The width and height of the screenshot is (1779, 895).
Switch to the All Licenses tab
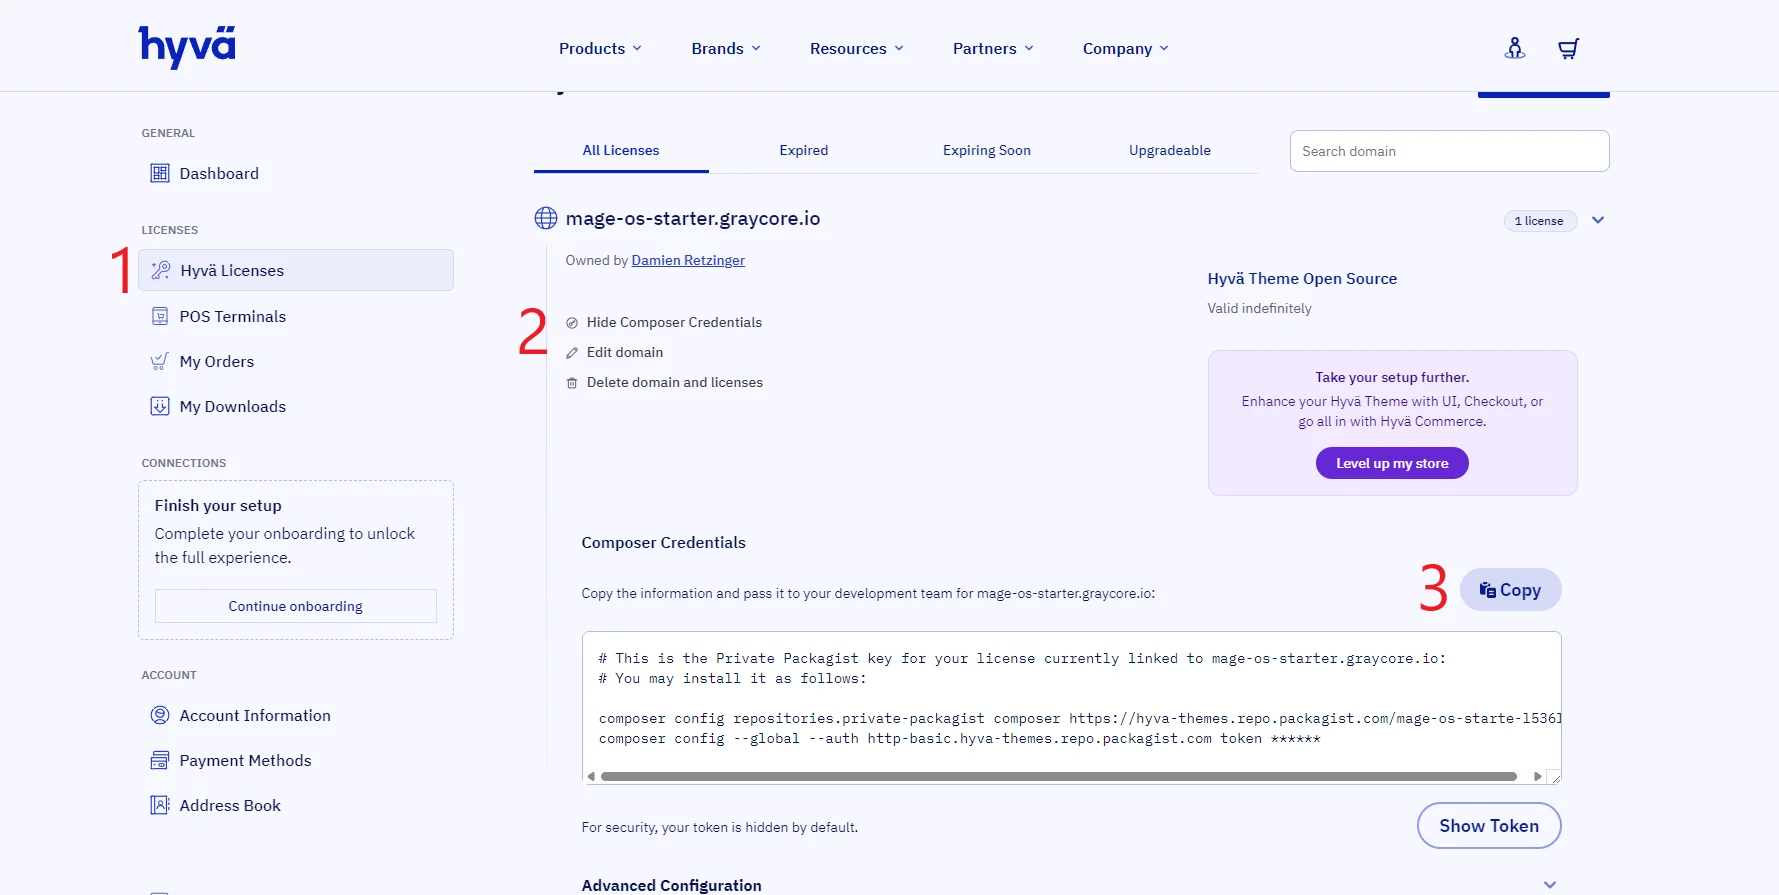[621, 150]
